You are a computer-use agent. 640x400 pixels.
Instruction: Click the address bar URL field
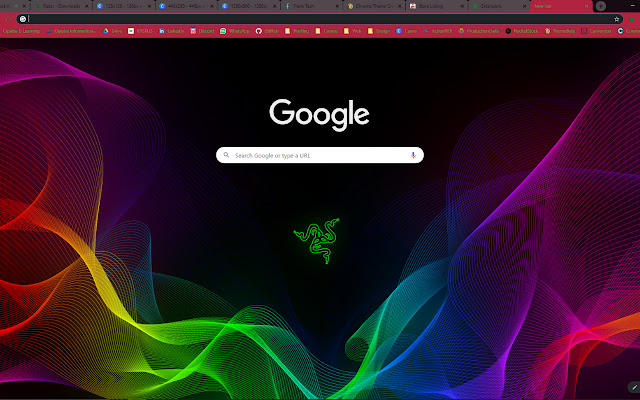coord(320,19)
